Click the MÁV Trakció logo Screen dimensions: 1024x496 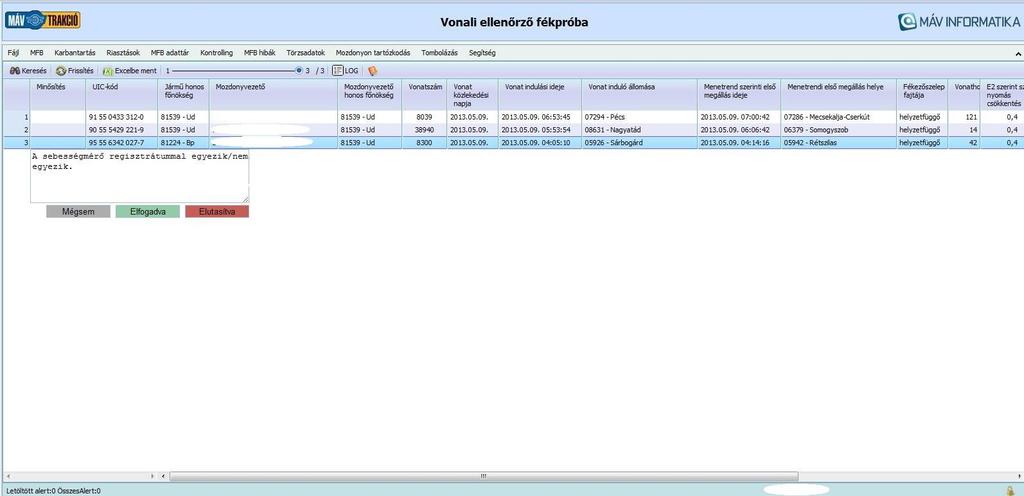(42, 20)
